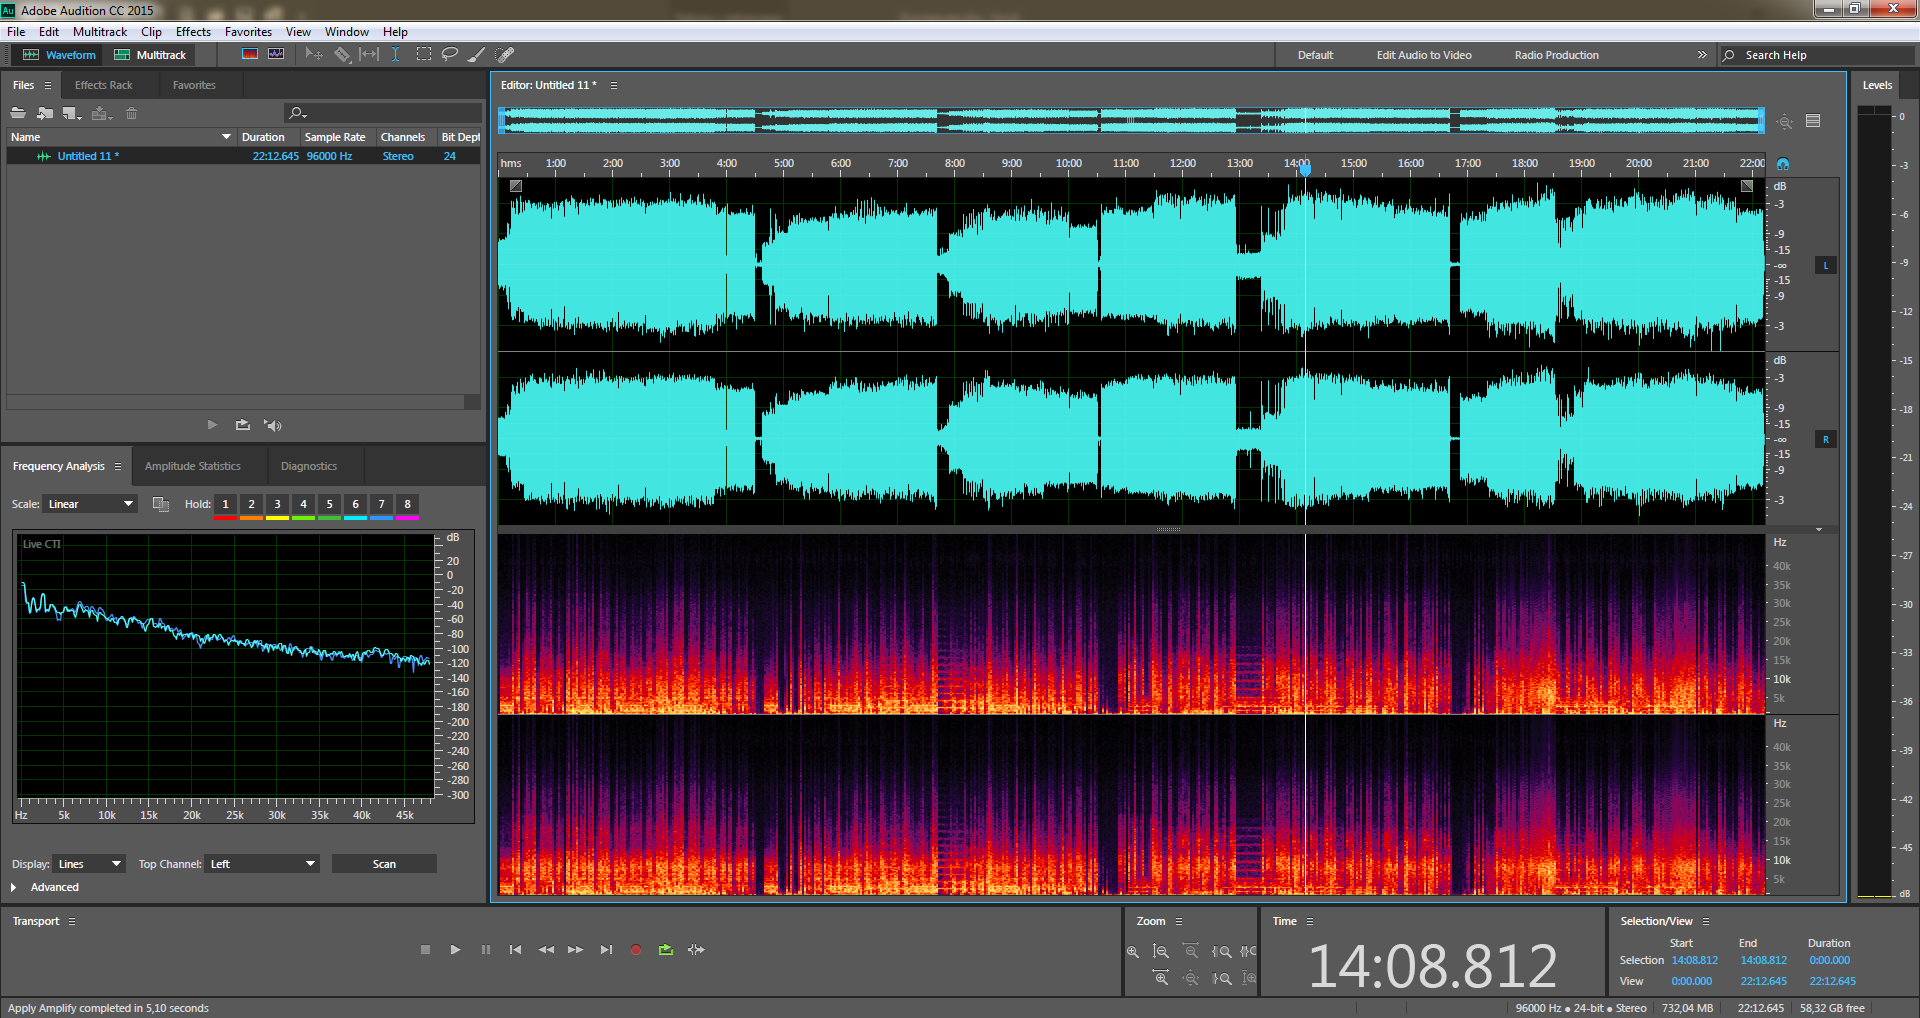Select the Time Selection tool
1920x1018 pixels.
tap(396, 55)
